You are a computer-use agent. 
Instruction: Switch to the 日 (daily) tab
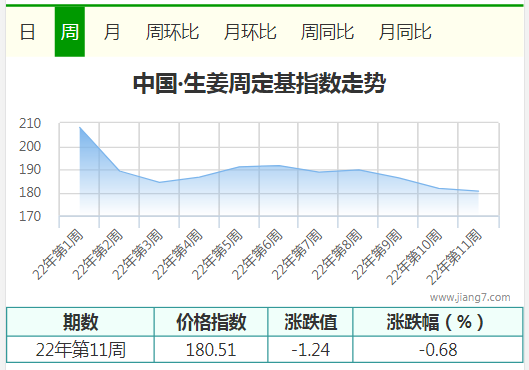(27, 32)
